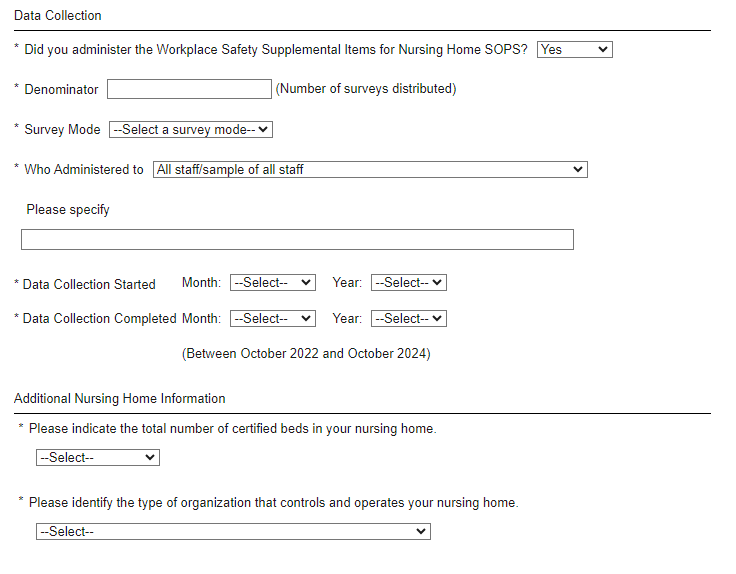Screen dimensions: 736x574
Task: Open the Data Collection Completed Year dropdown
Action: coord(408,318)
